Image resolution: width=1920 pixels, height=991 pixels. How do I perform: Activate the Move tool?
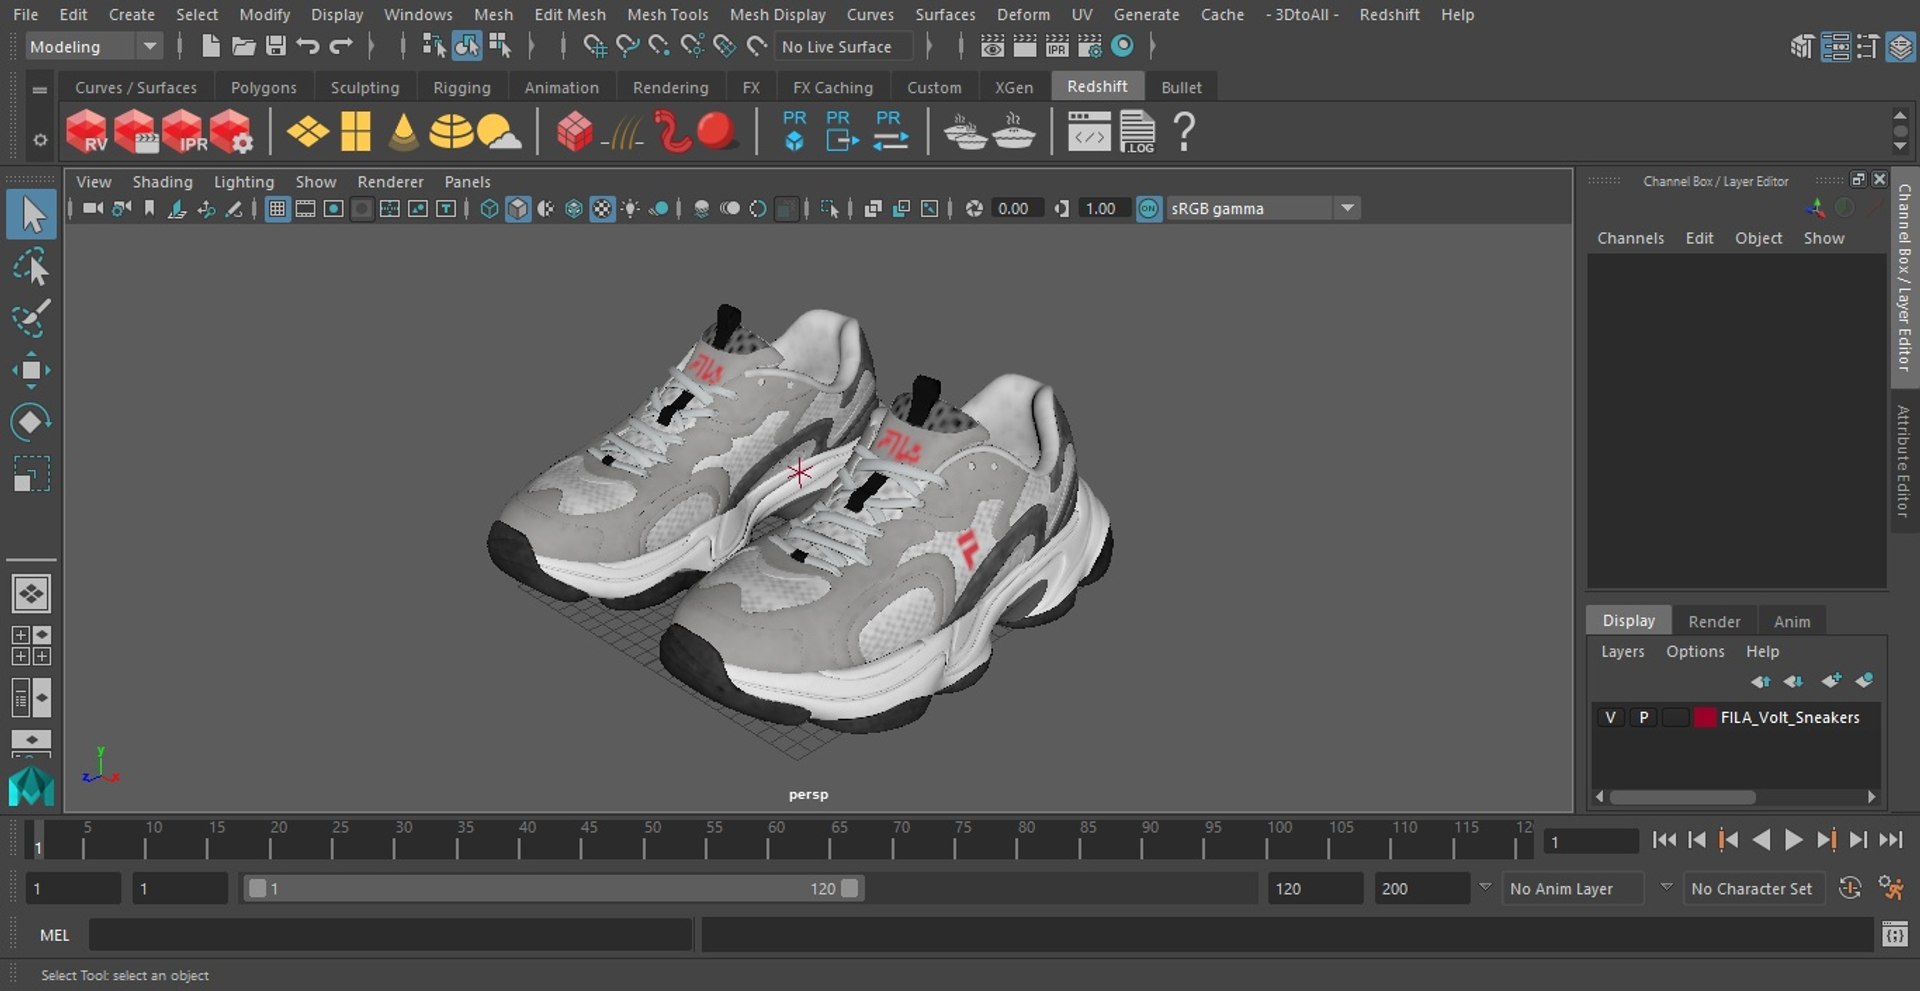tap(31, 370)
